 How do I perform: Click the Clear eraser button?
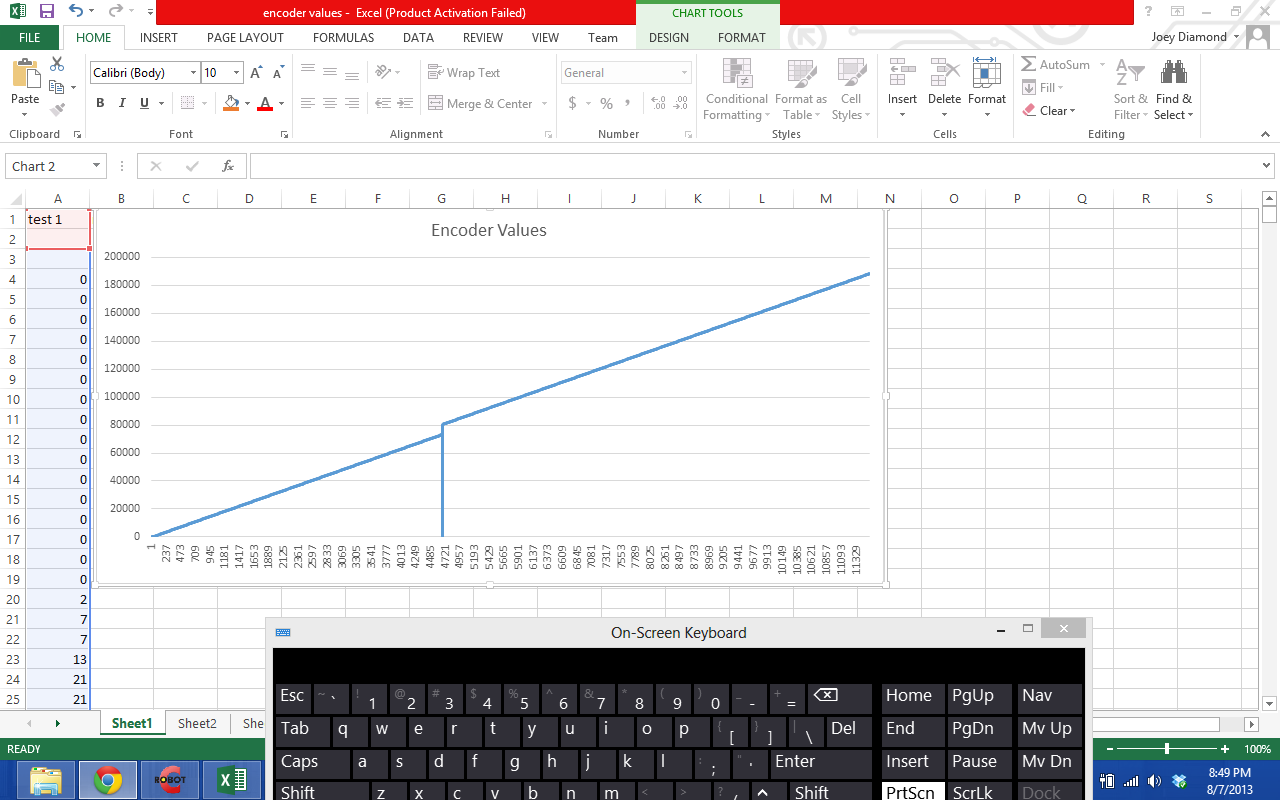point(1049,110)
